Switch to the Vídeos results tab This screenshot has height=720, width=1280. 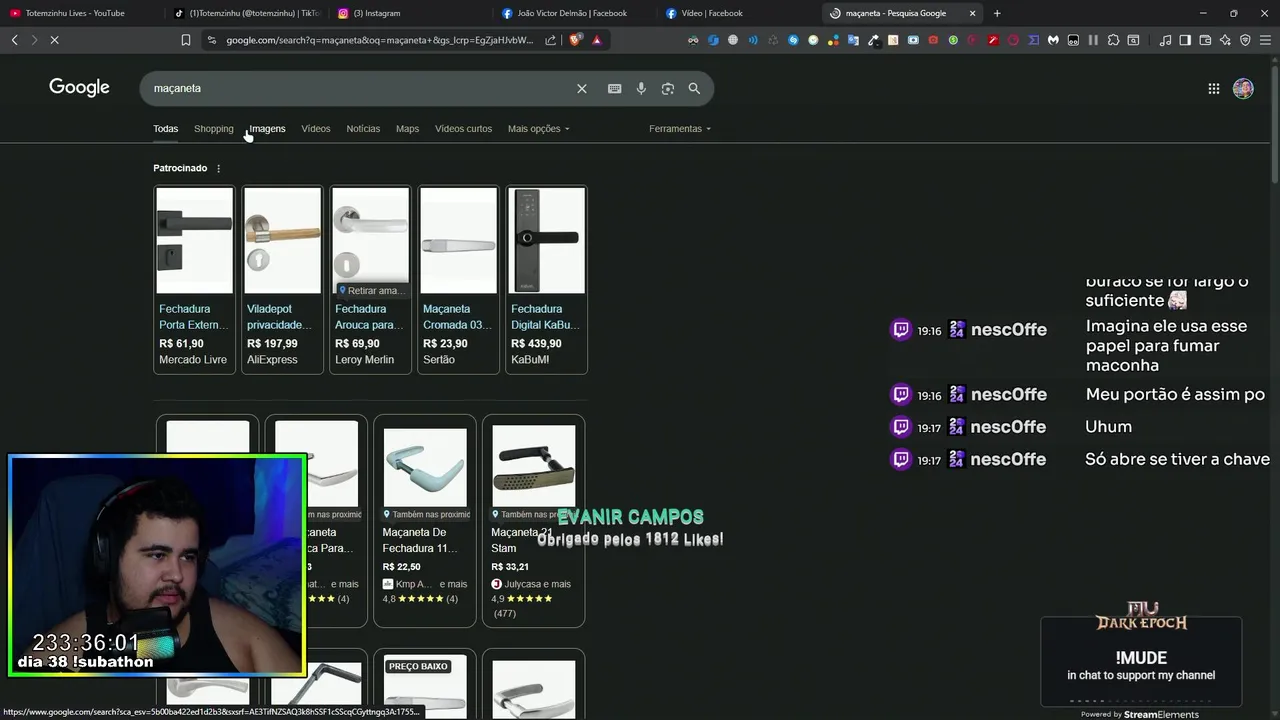coord(316,129)
